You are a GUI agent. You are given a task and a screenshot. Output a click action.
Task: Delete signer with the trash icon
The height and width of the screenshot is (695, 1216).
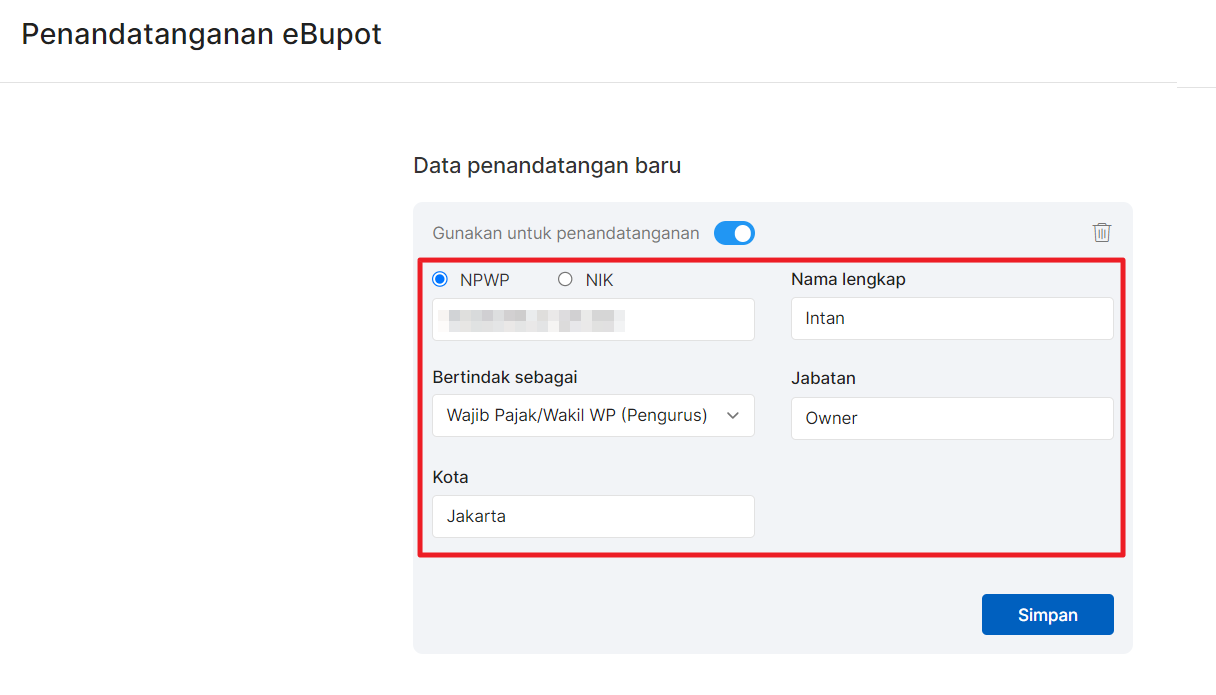[1101, 233]
